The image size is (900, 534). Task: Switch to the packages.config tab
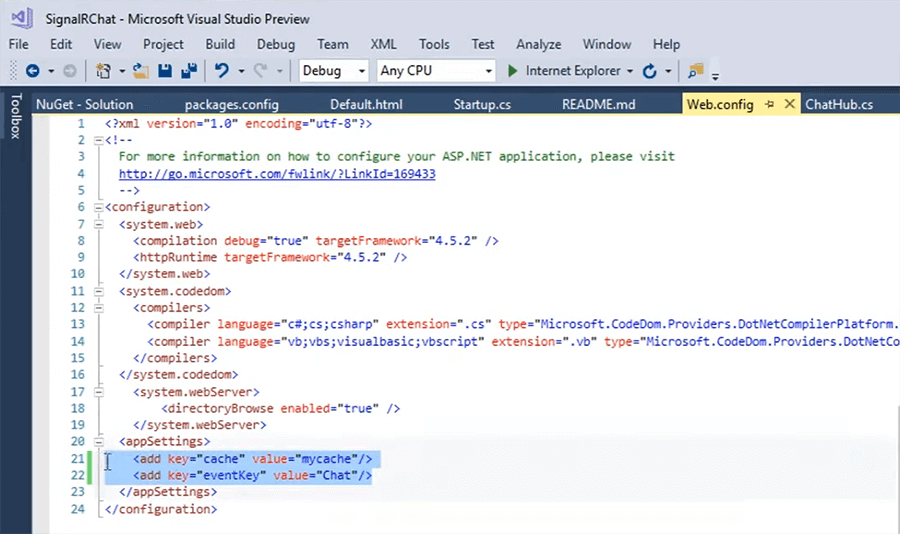tap(231, 105)
